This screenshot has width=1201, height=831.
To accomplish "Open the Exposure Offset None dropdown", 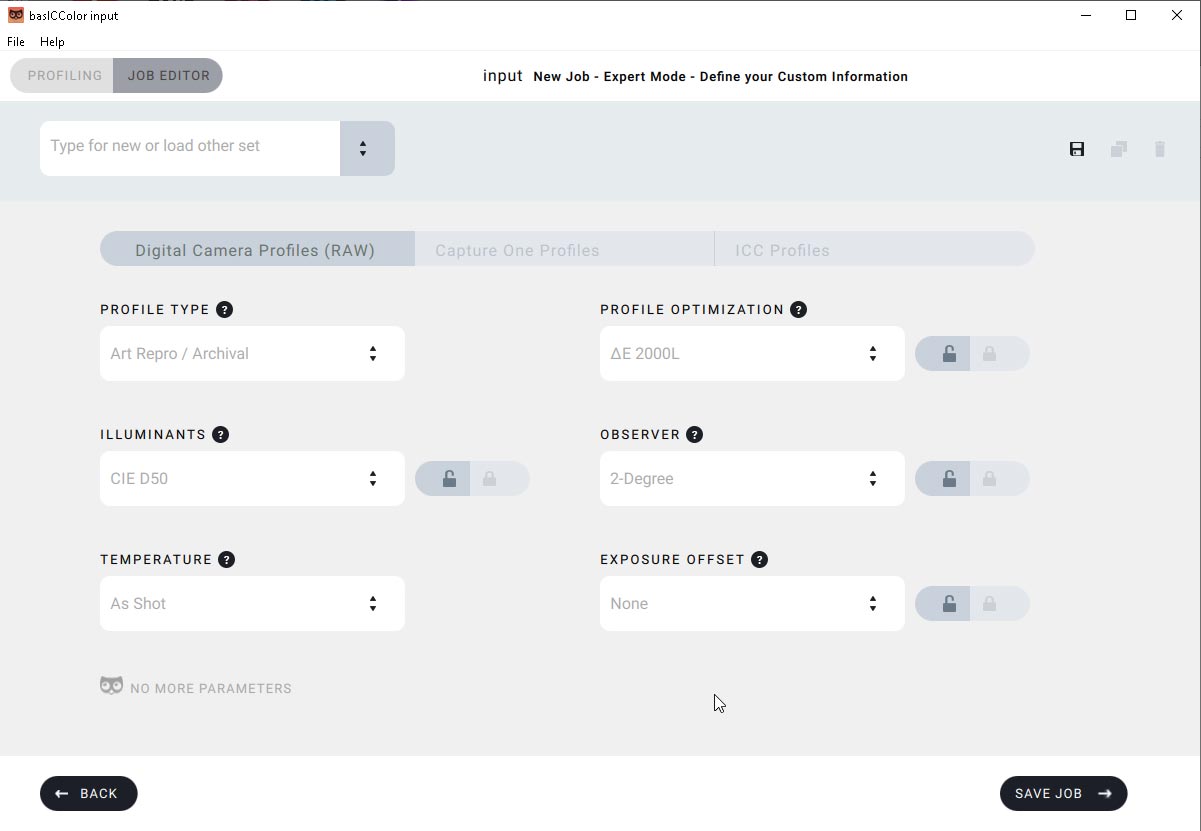I will pos(752,603).
